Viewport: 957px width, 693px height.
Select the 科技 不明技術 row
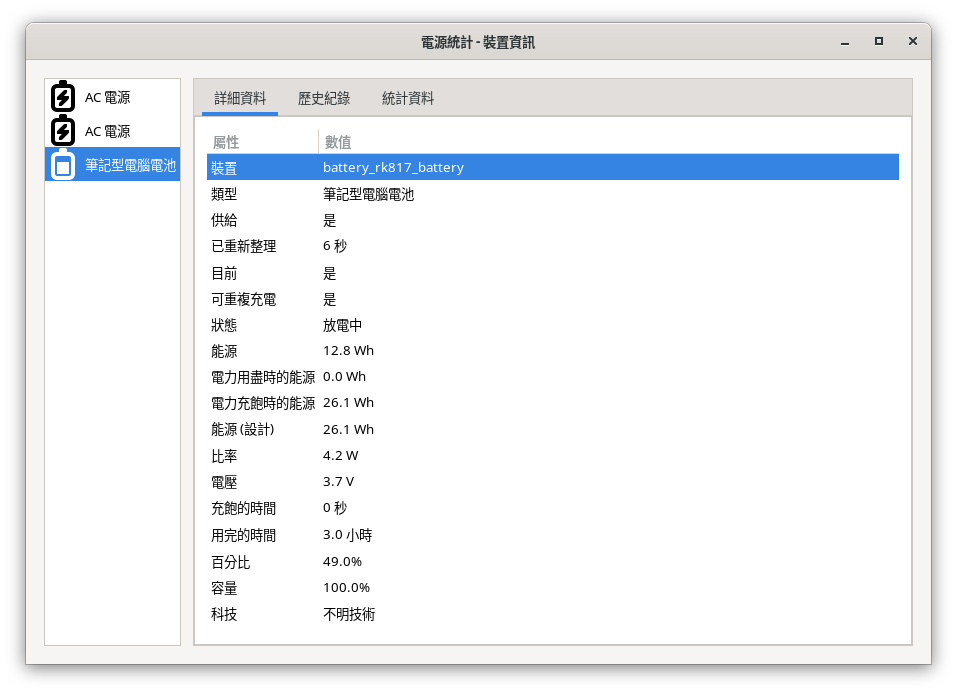(552, 614)
